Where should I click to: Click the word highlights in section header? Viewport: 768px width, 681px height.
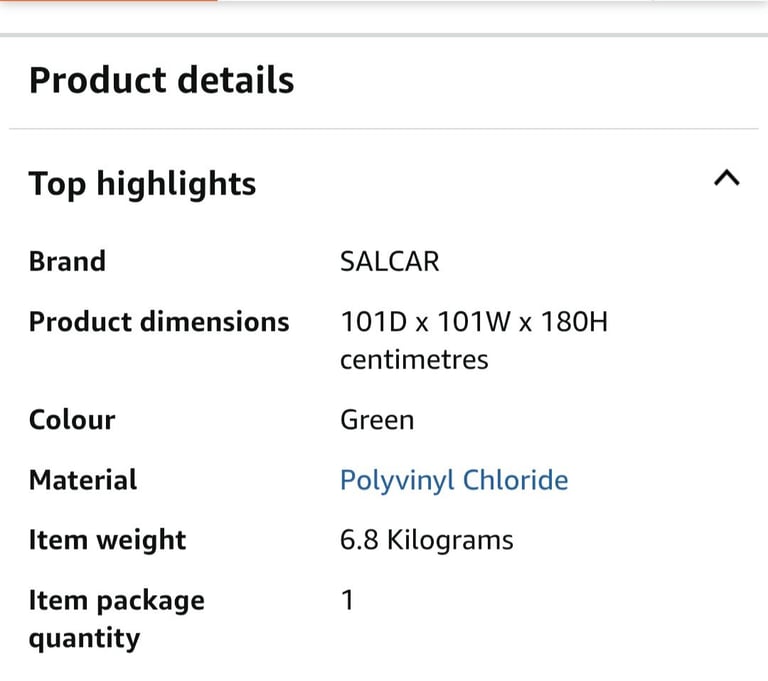(x=176, y=184)
